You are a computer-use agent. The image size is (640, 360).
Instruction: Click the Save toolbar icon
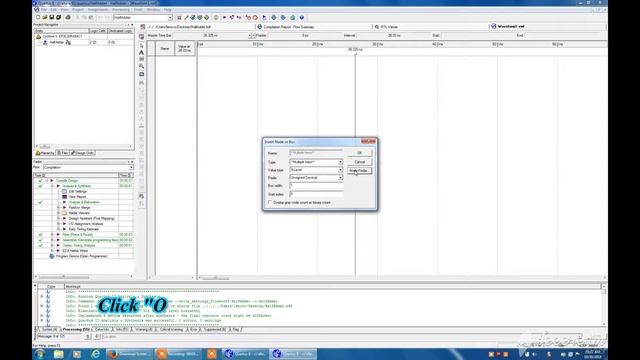point(52,18)
